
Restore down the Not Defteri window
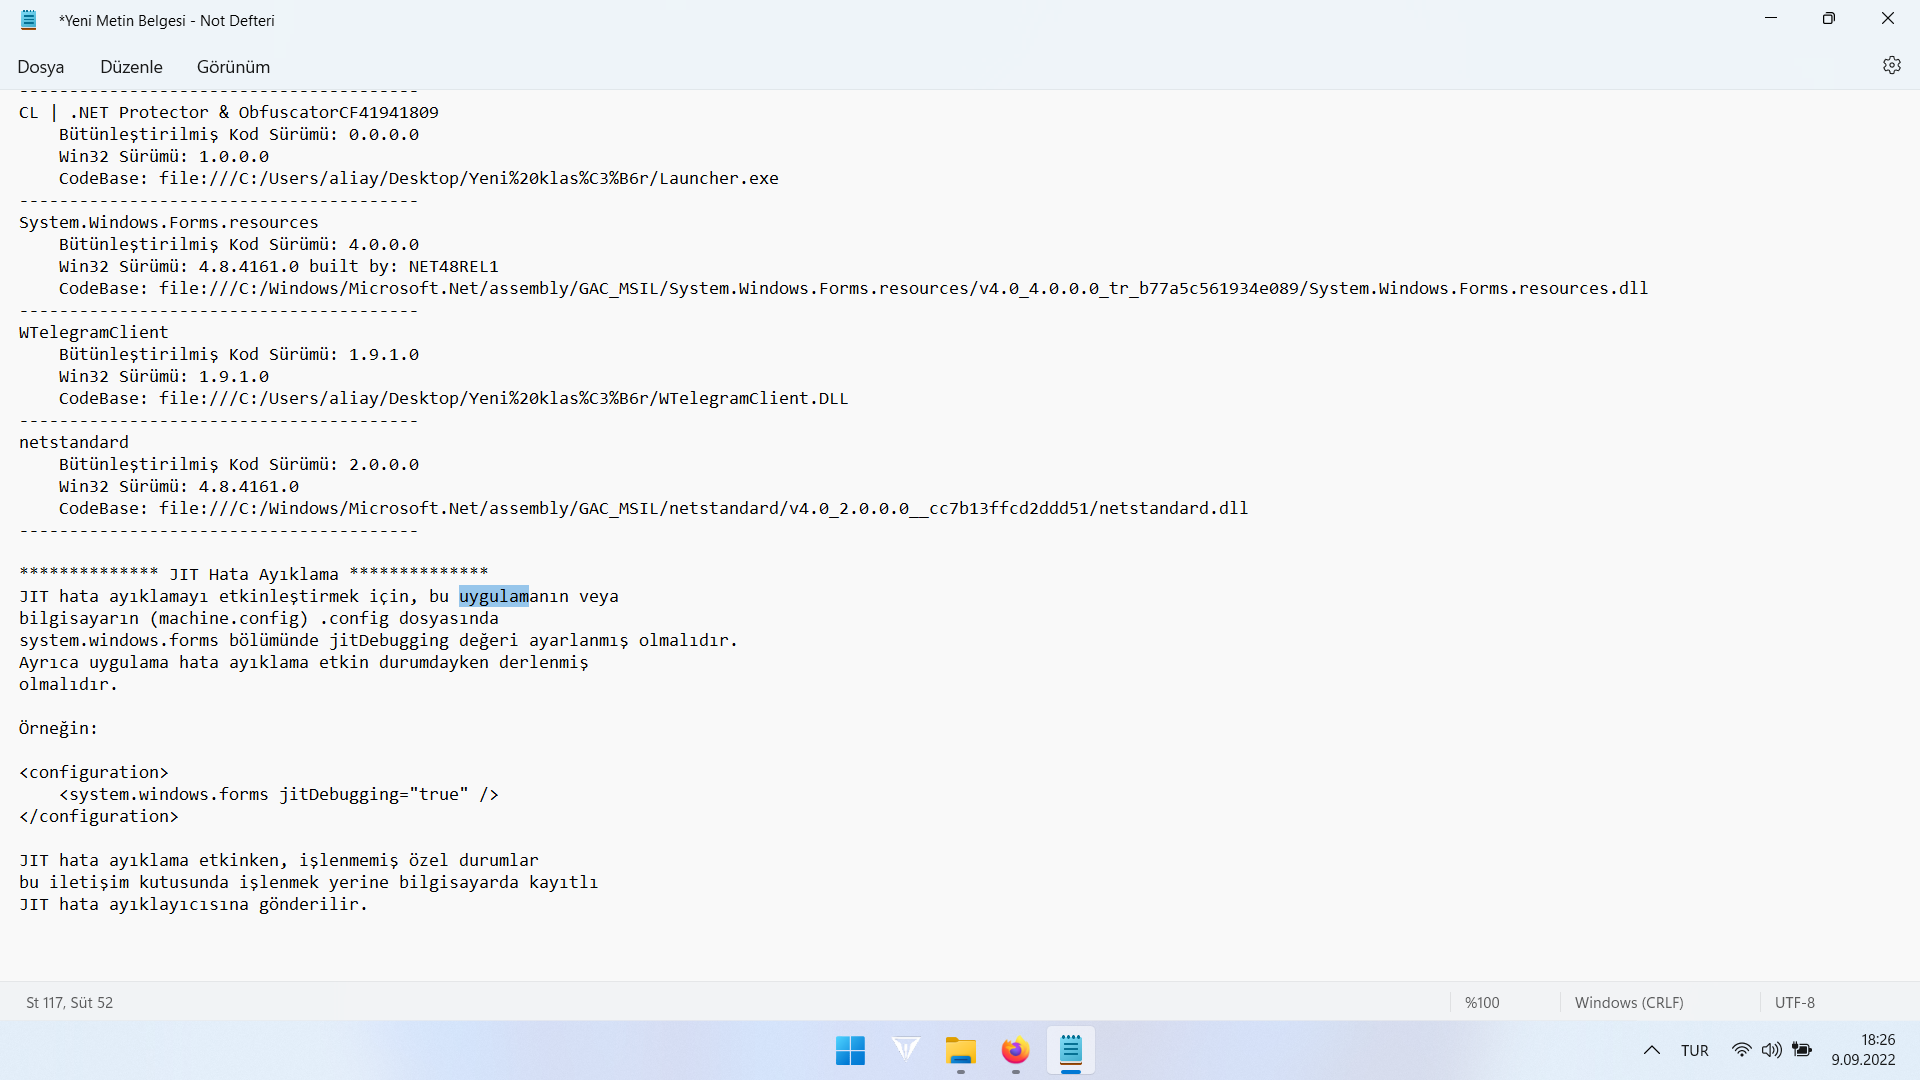pos(1829,18)
